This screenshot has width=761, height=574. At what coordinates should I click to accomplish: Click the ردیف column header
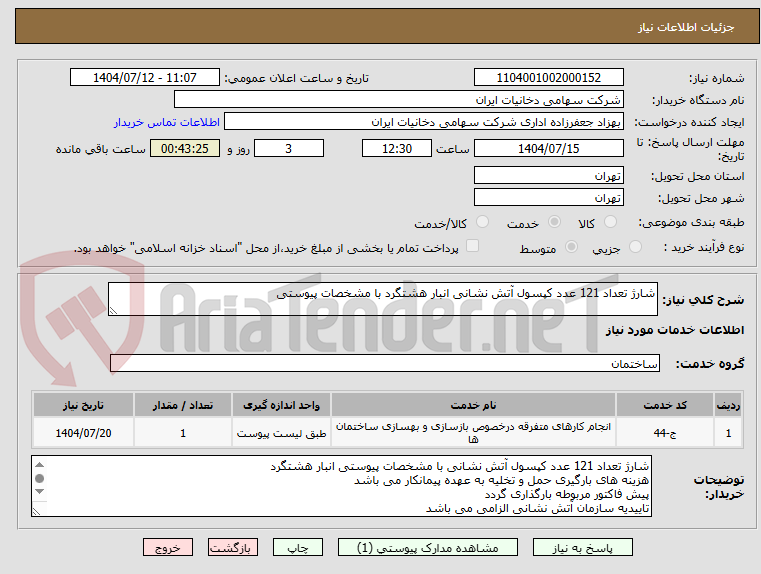click(x=728, y=405)
